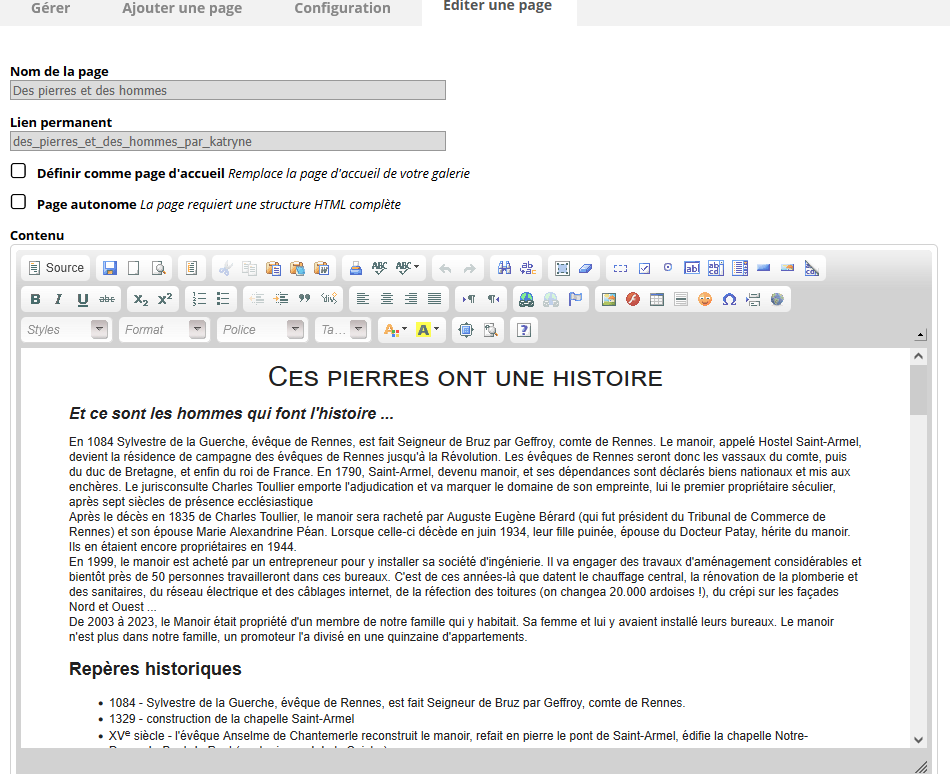Click the editor vertical scrollbar thumb
This screenshot has height=774, width=950.
[918, 390]
